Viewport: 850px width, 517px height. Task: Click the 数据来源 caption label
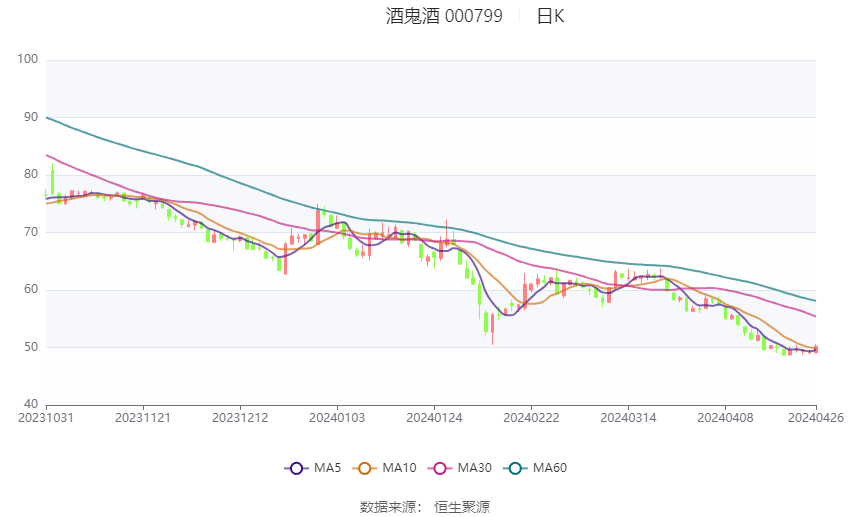tap(390, 507)
